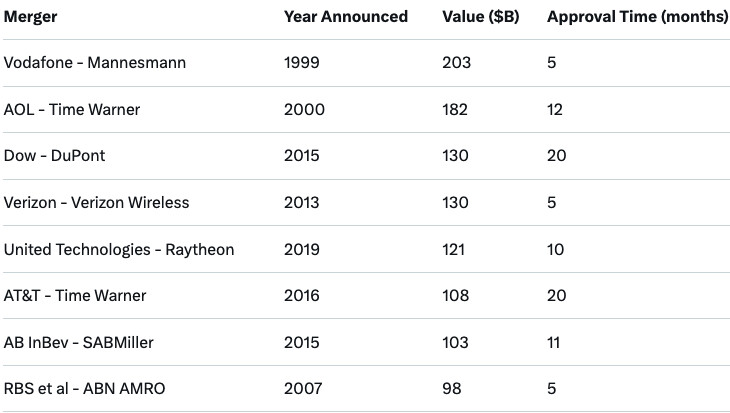Click the Value ($B) column header

[x=480, y=17]
